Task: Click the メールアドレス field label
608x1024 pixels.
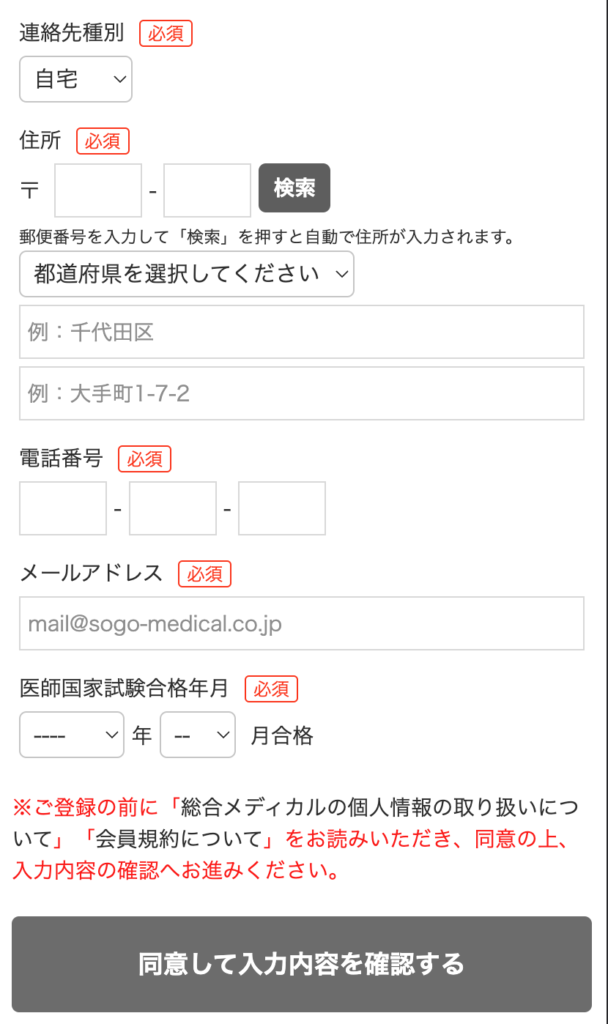Action: coord(91,573)
